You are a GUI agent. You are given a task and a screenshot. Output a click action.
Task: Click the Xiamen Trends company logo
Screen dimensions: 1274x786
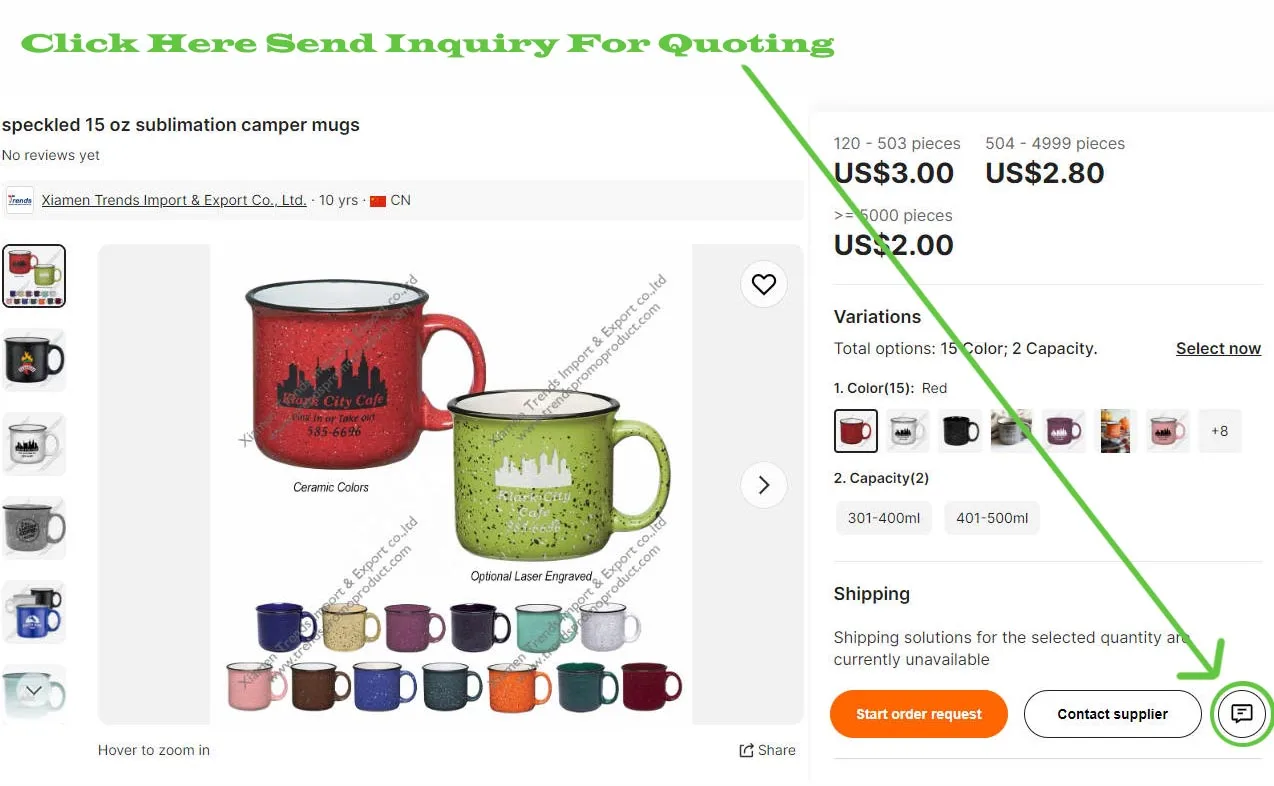click(x=19, y=200)
